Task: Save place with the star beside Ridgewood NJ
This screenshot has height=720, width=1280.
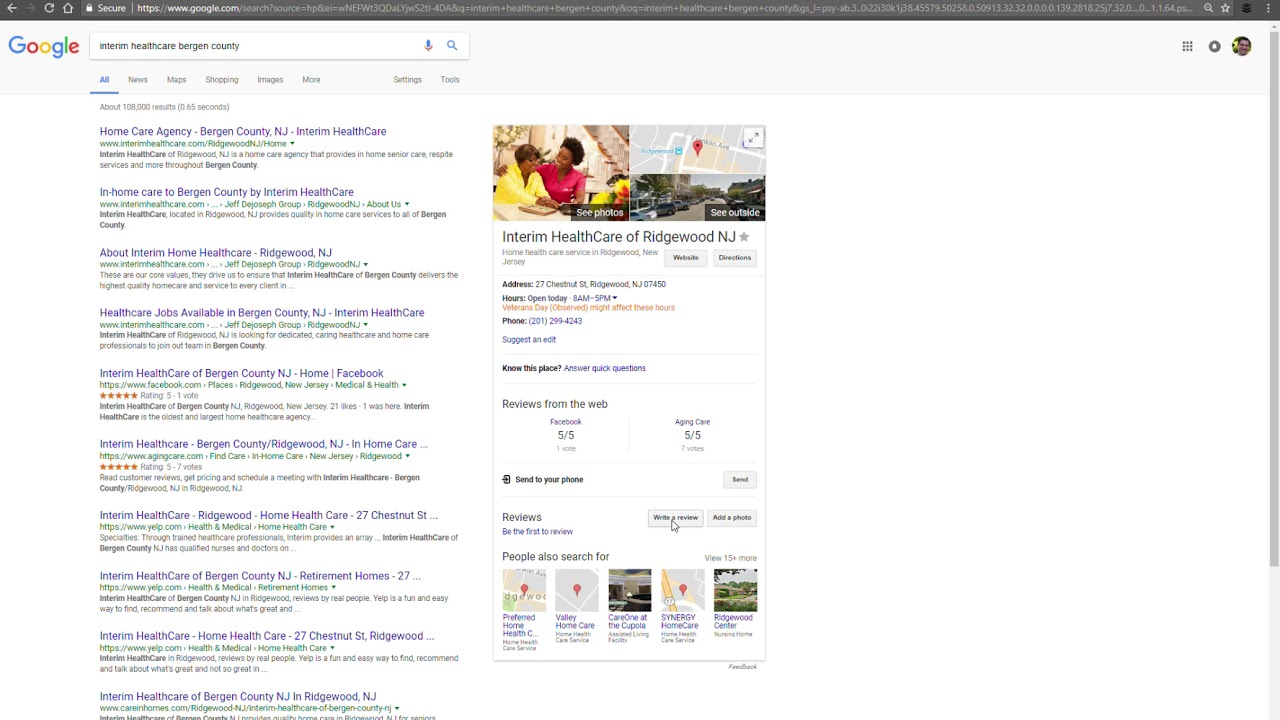Action: 744,237
